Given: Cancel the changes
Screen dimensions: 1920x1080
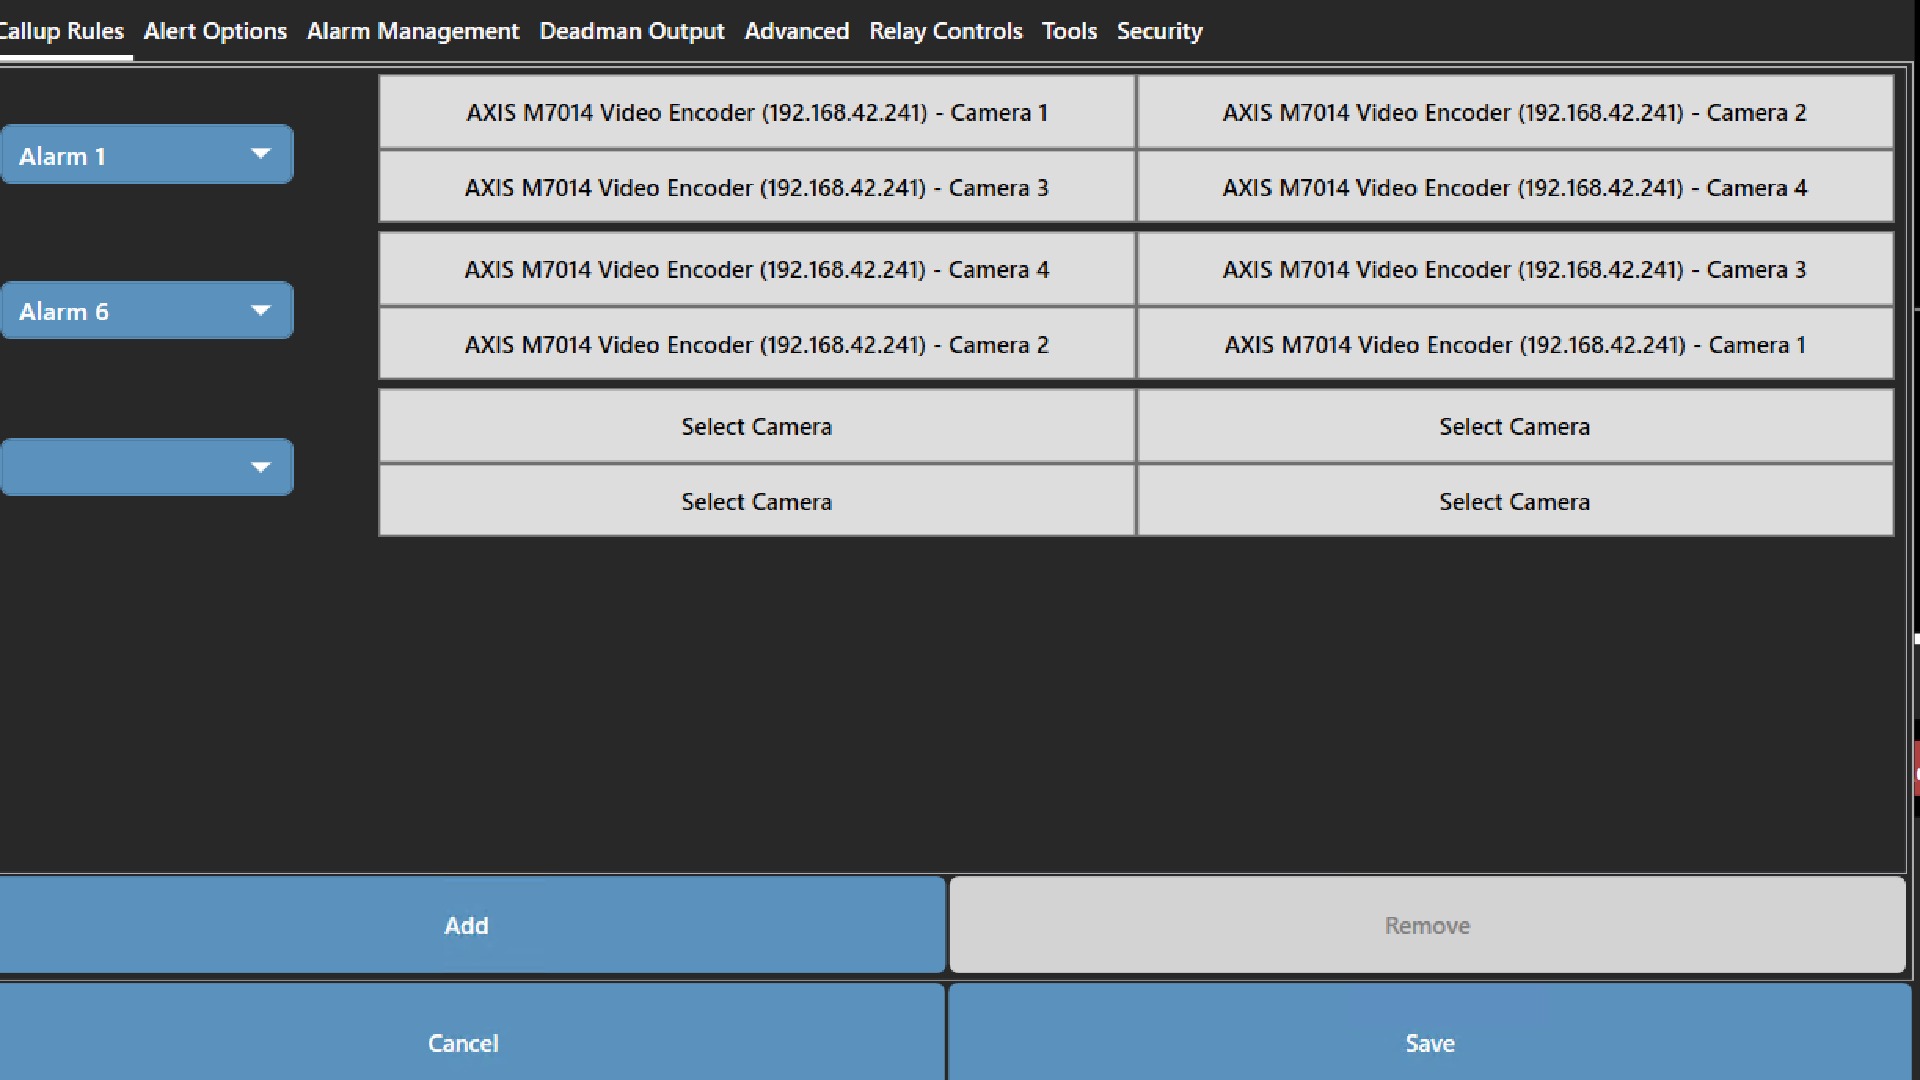Looking at the screenshot, I should pos(470,1032).
